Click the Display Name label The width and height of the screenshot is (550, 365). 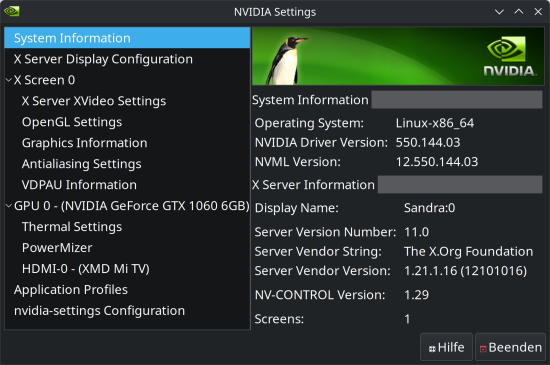(x=296, y=208)
